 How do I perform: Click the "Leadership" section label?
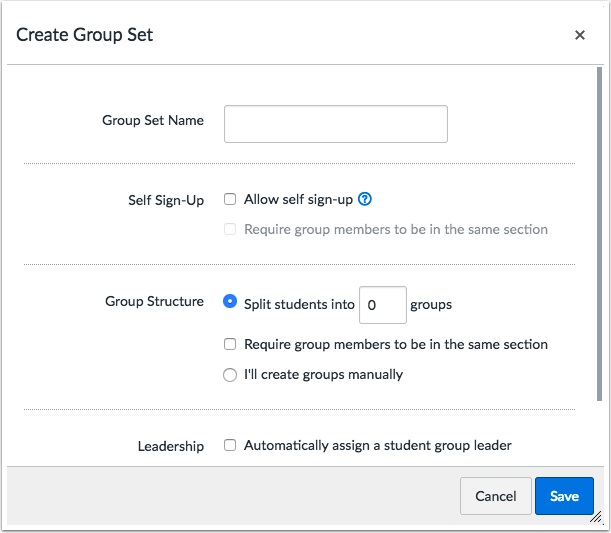171,446
